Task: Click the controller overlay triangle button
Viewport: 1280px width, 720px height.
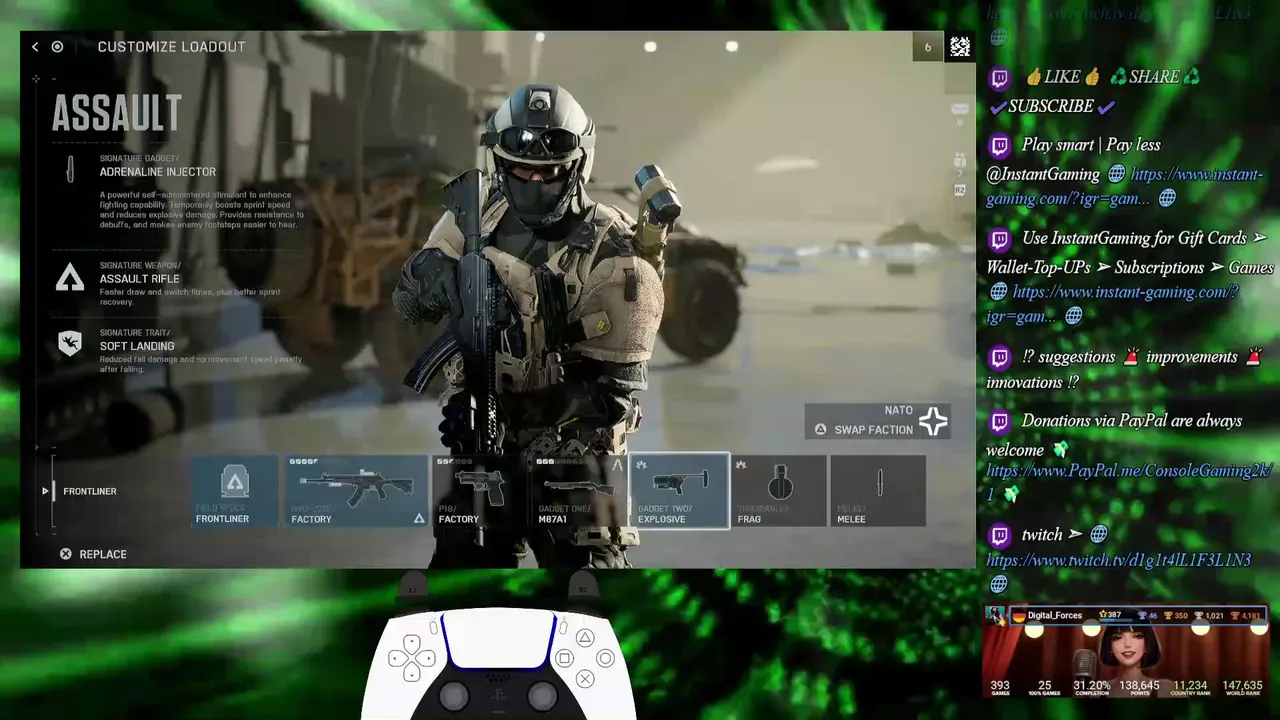Action: click(x=585, y=638)
